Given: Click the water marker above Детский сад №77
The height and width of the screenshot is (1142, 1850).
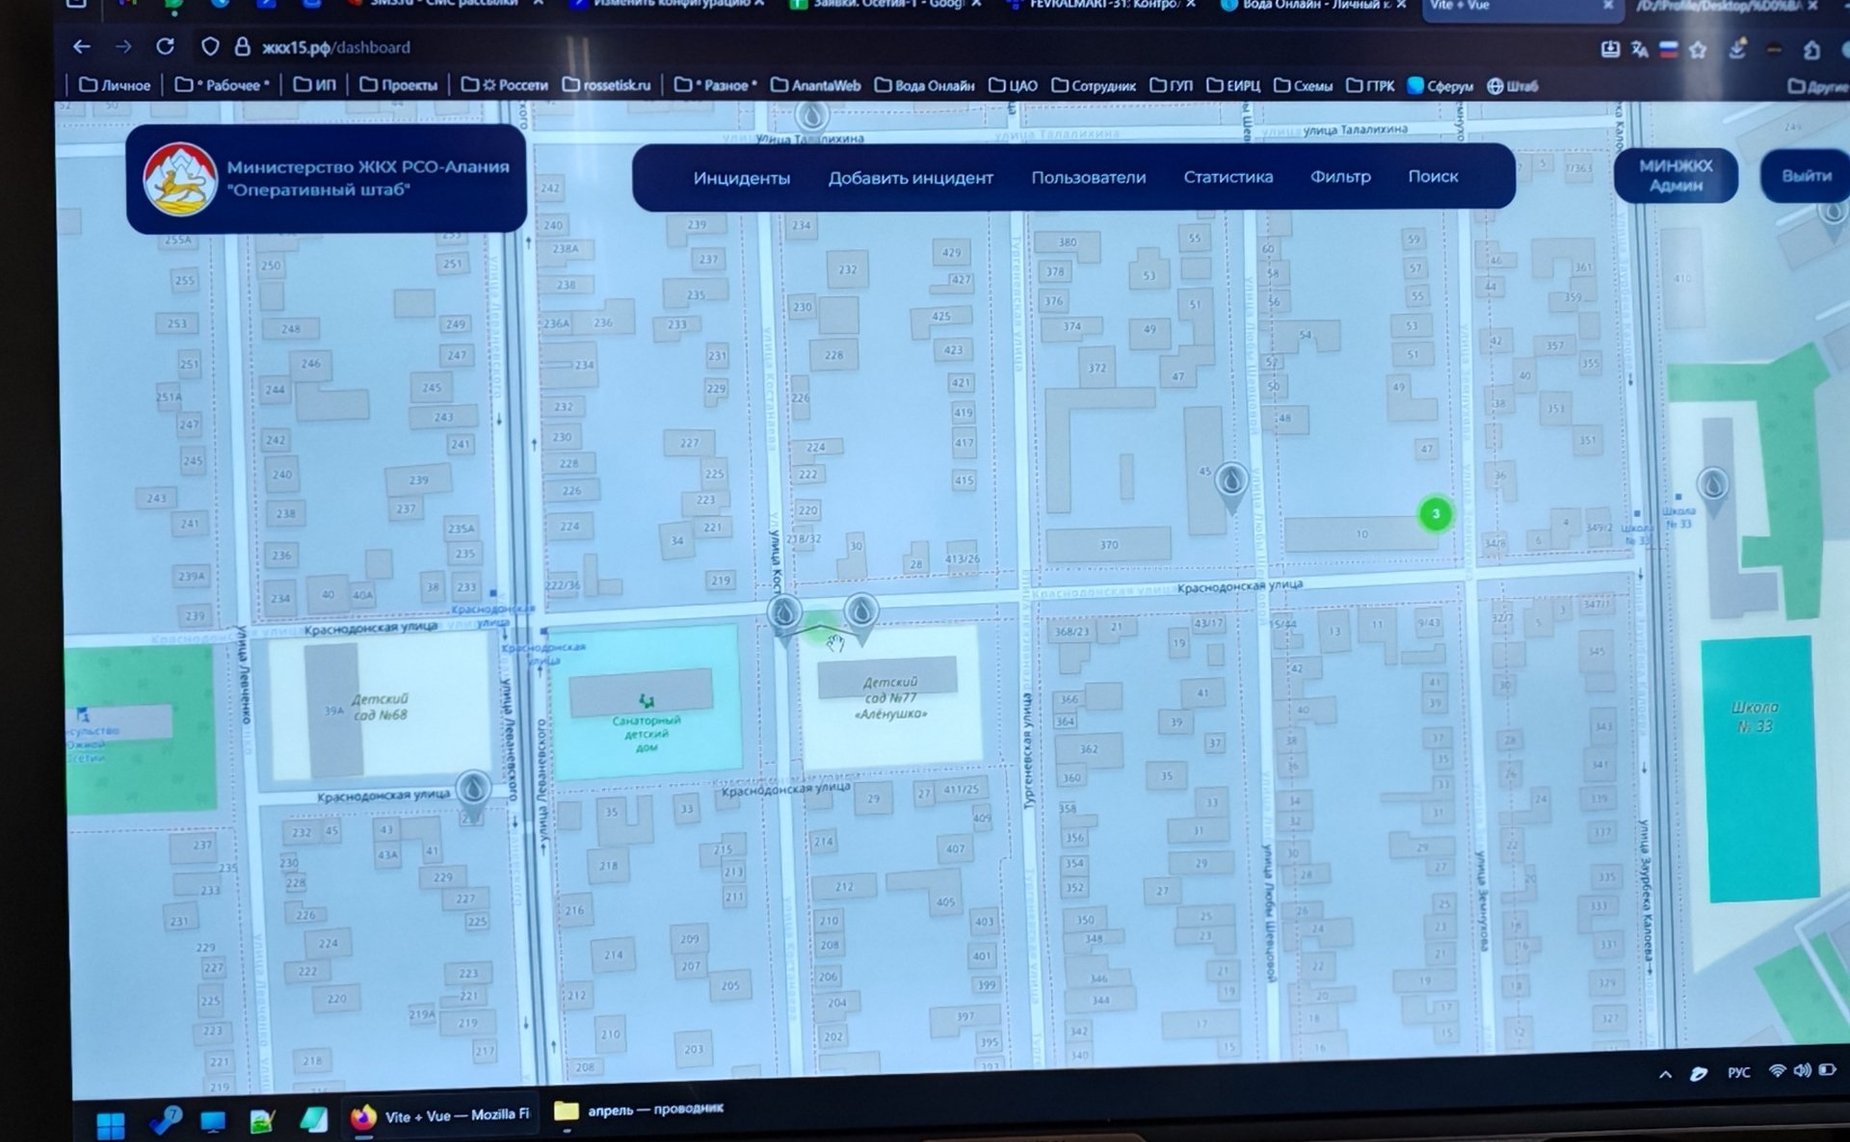Looking at the screenshot, I should coord(861,612).
